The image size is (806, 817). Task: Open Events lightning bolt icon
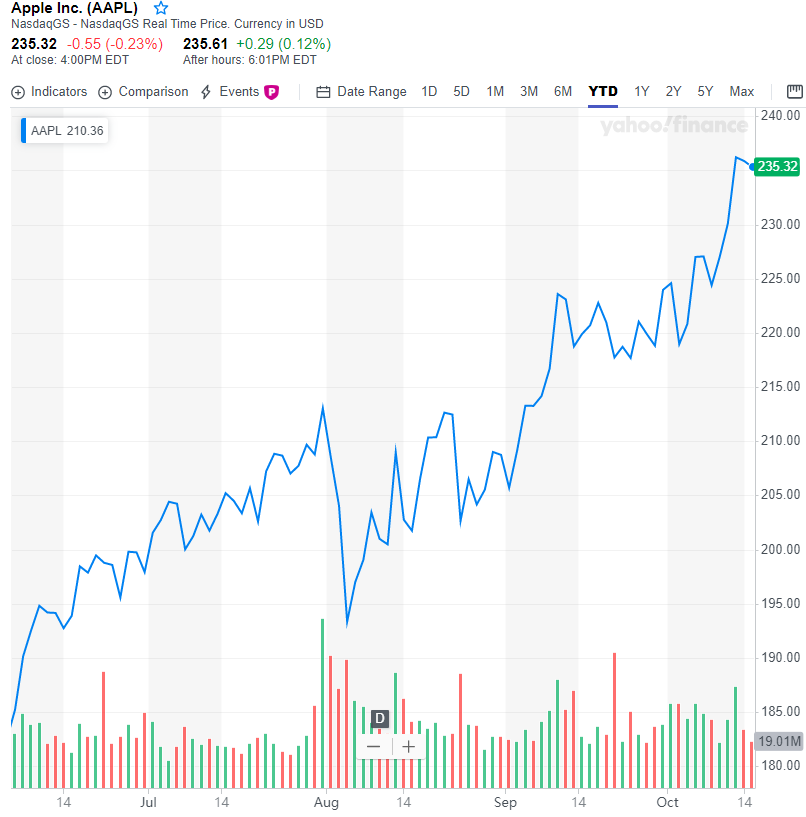[206, 92]
